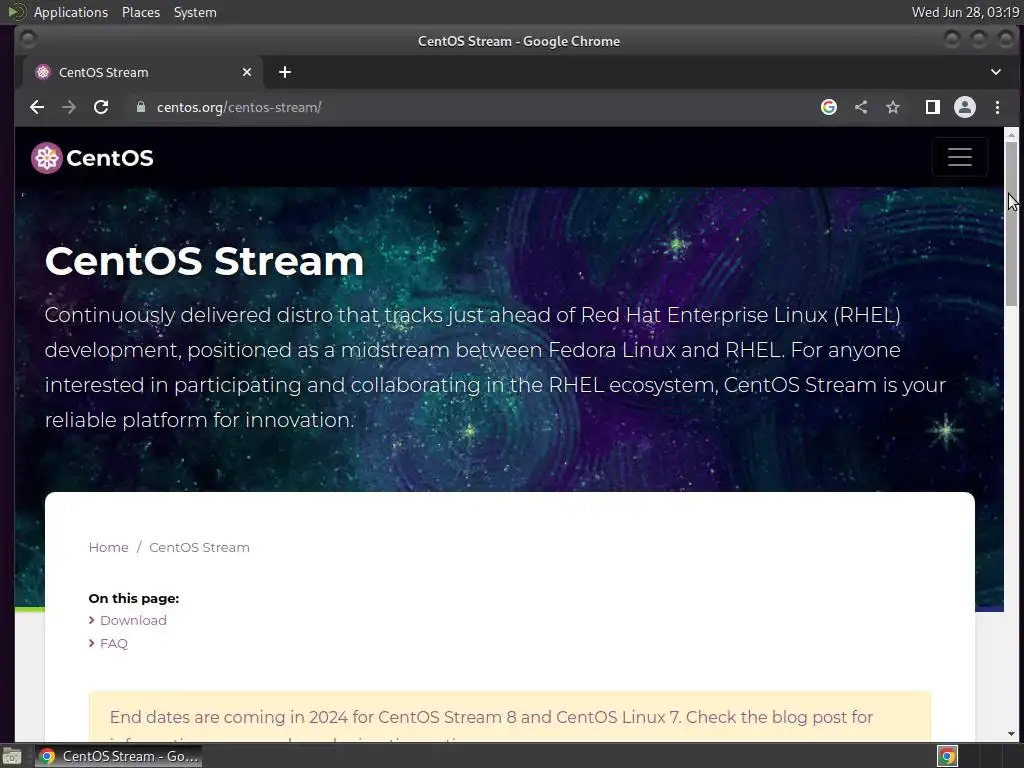Open the System menu
The width and height of the screenshot is (1024, 768).
[195, 12]
